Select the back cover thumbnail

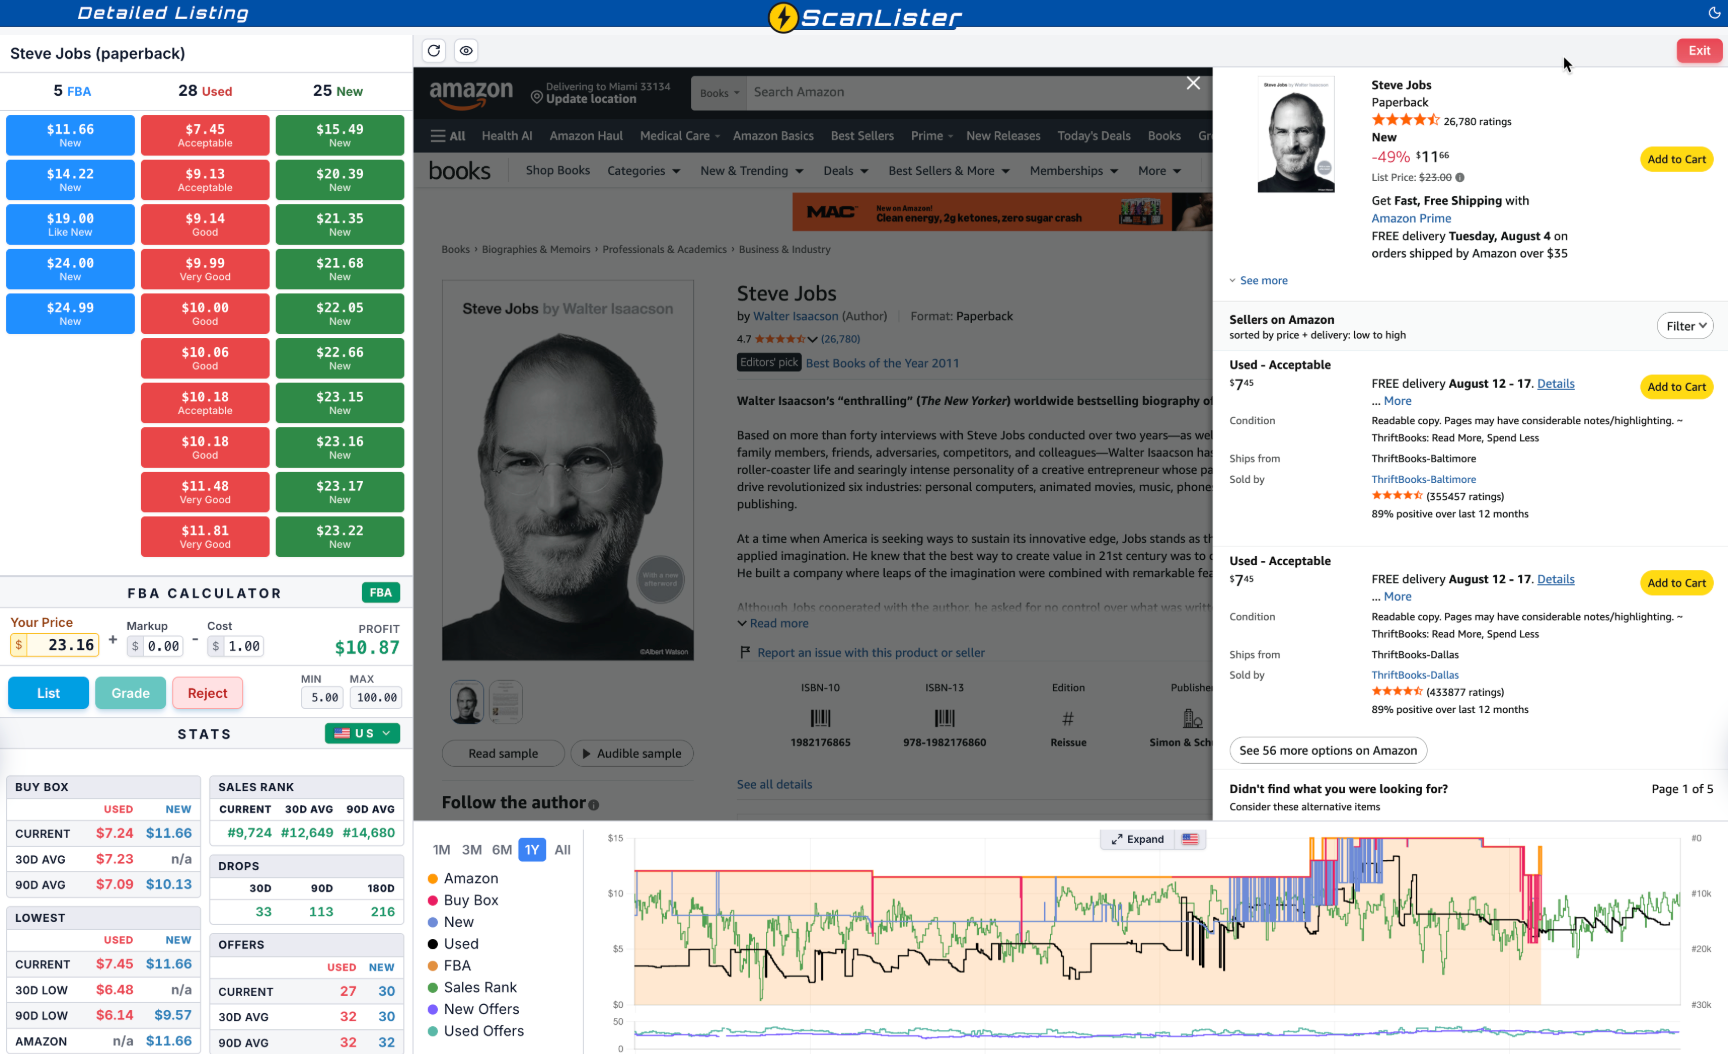pos(505,702)
